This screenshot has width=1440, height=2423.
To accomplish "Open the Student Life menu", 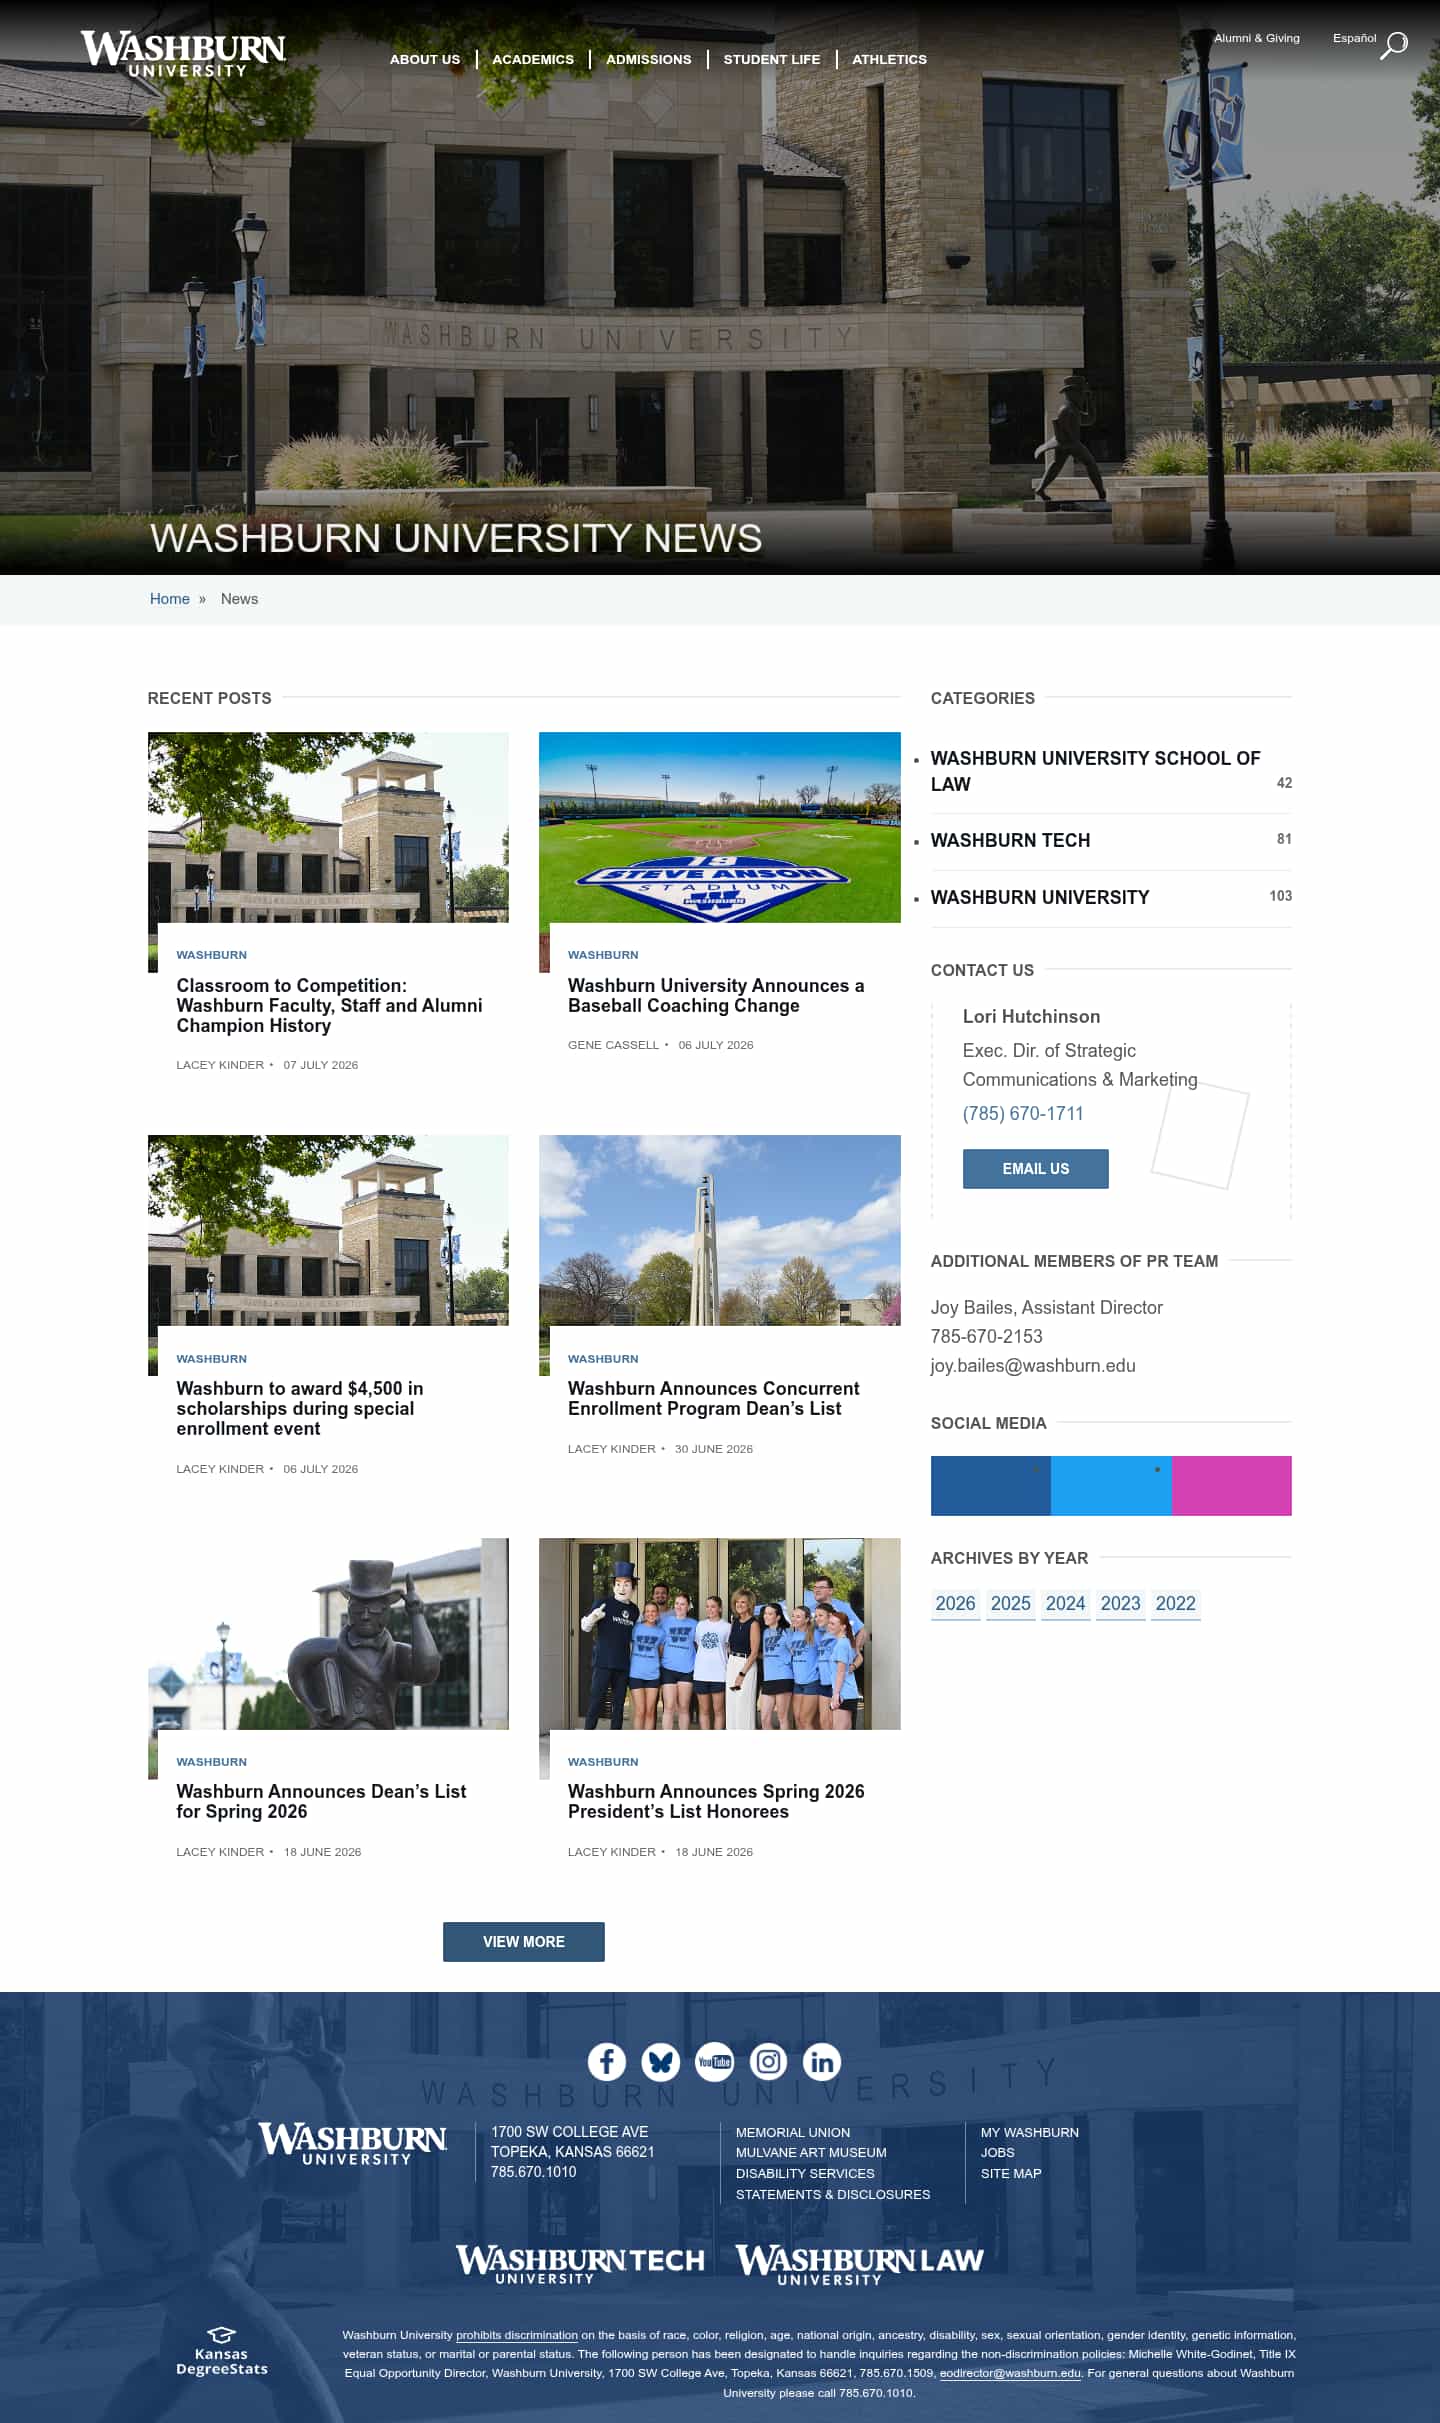I will (x=772, y=59).
